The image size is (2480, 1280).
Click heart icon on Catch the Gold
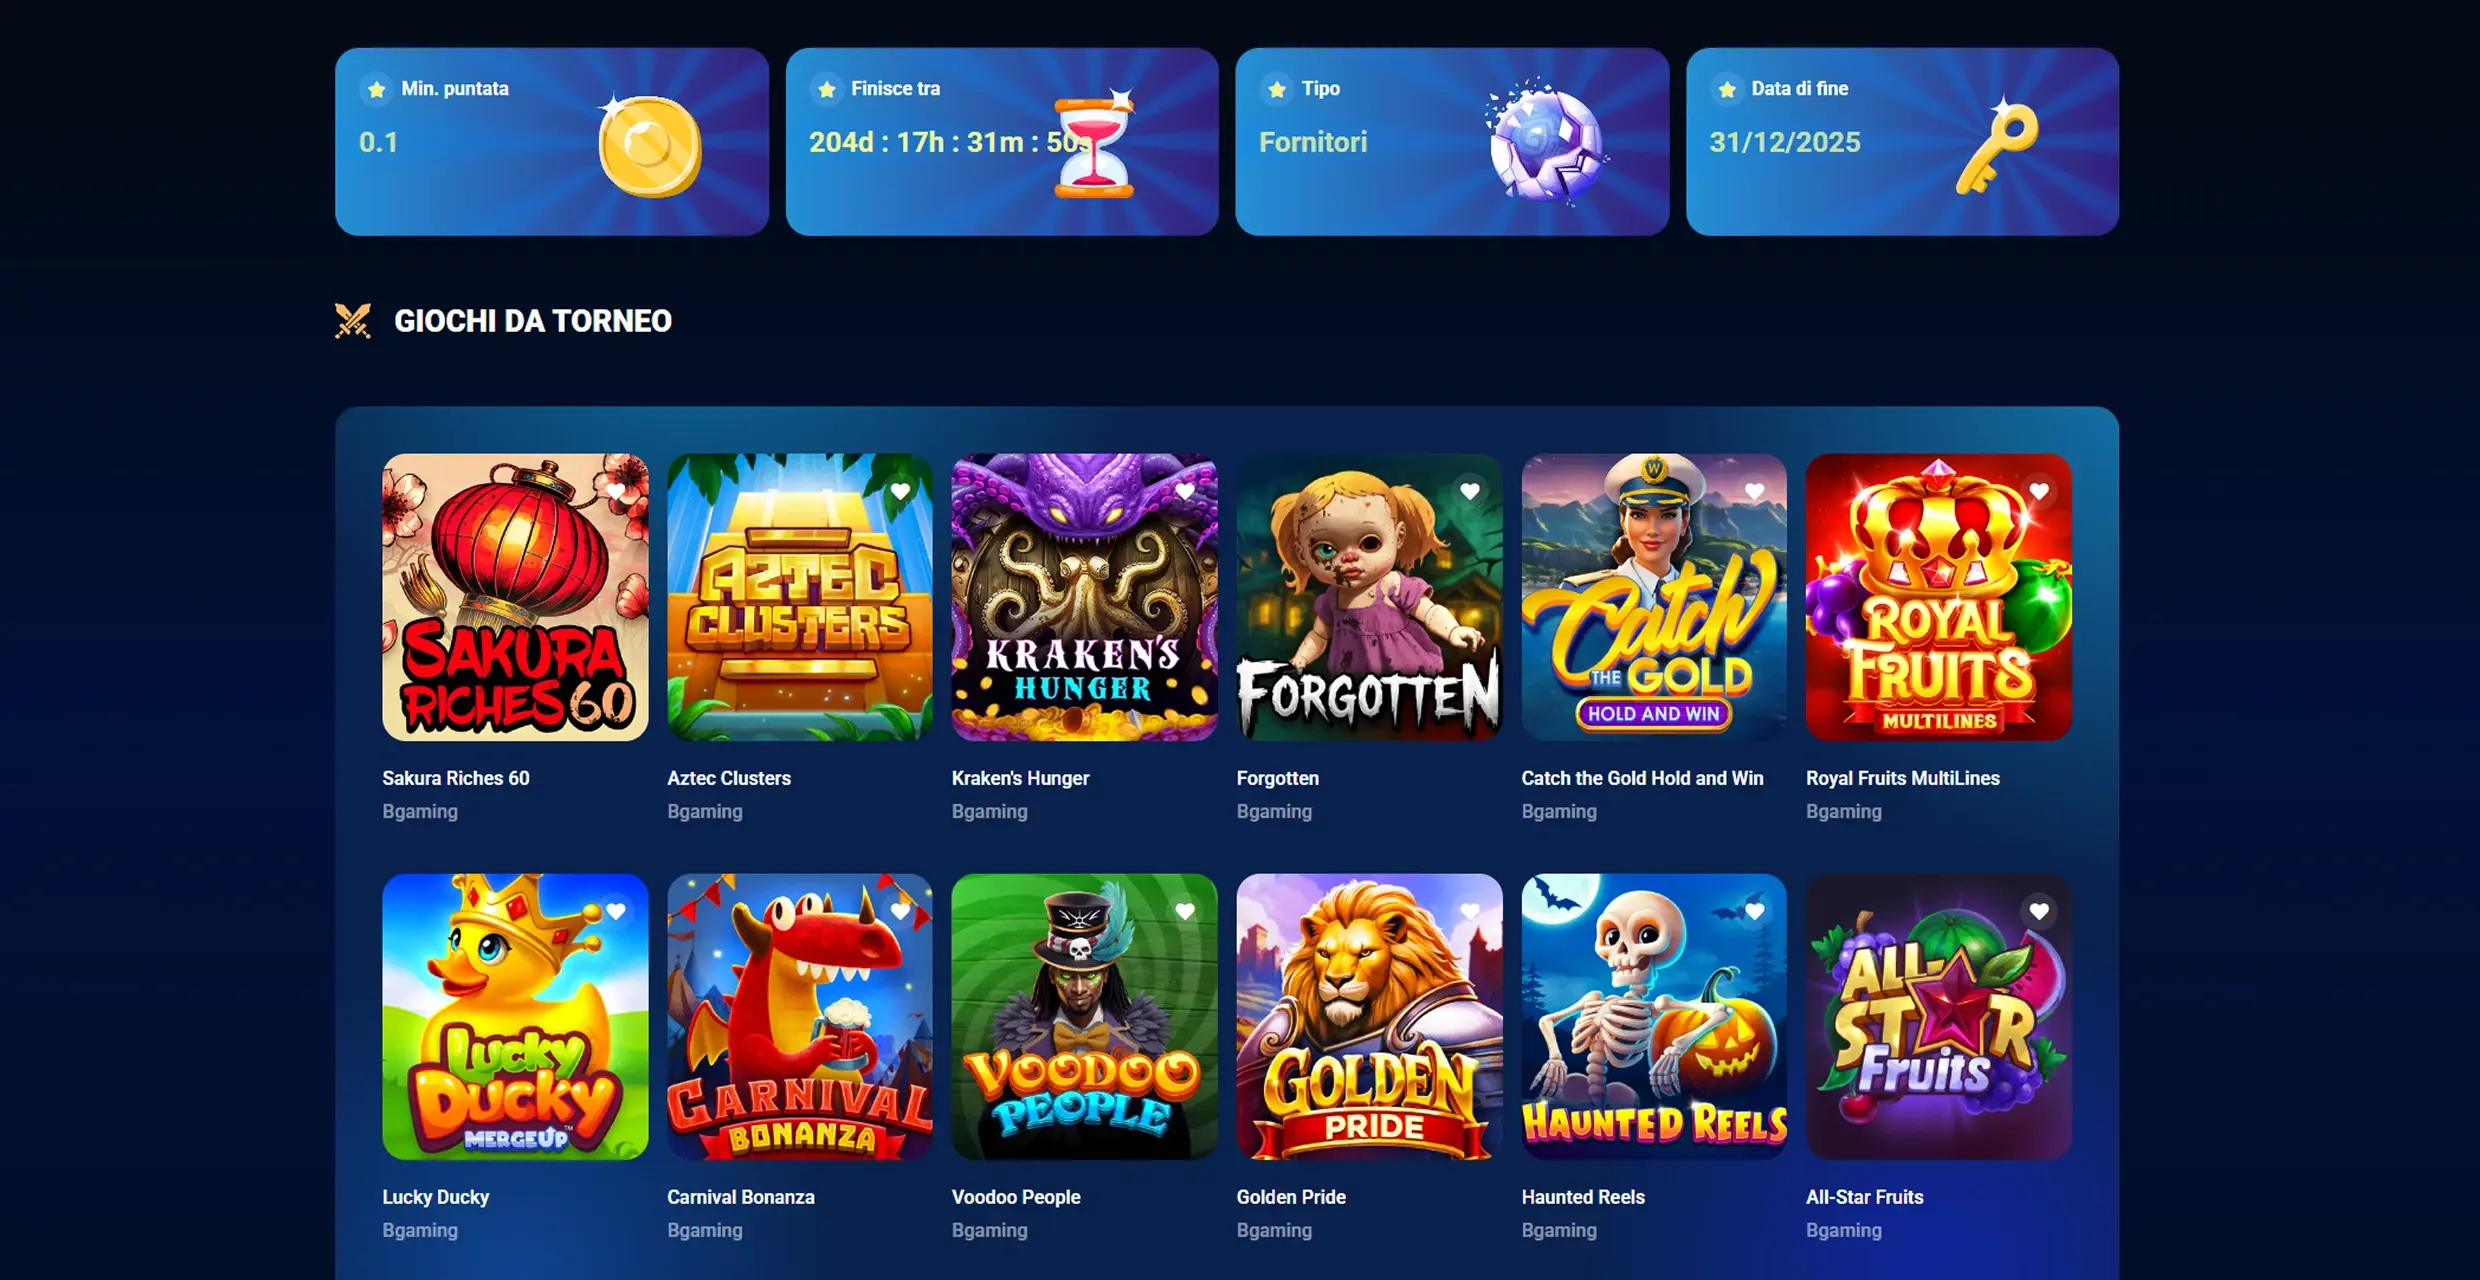click(1754, 491)
